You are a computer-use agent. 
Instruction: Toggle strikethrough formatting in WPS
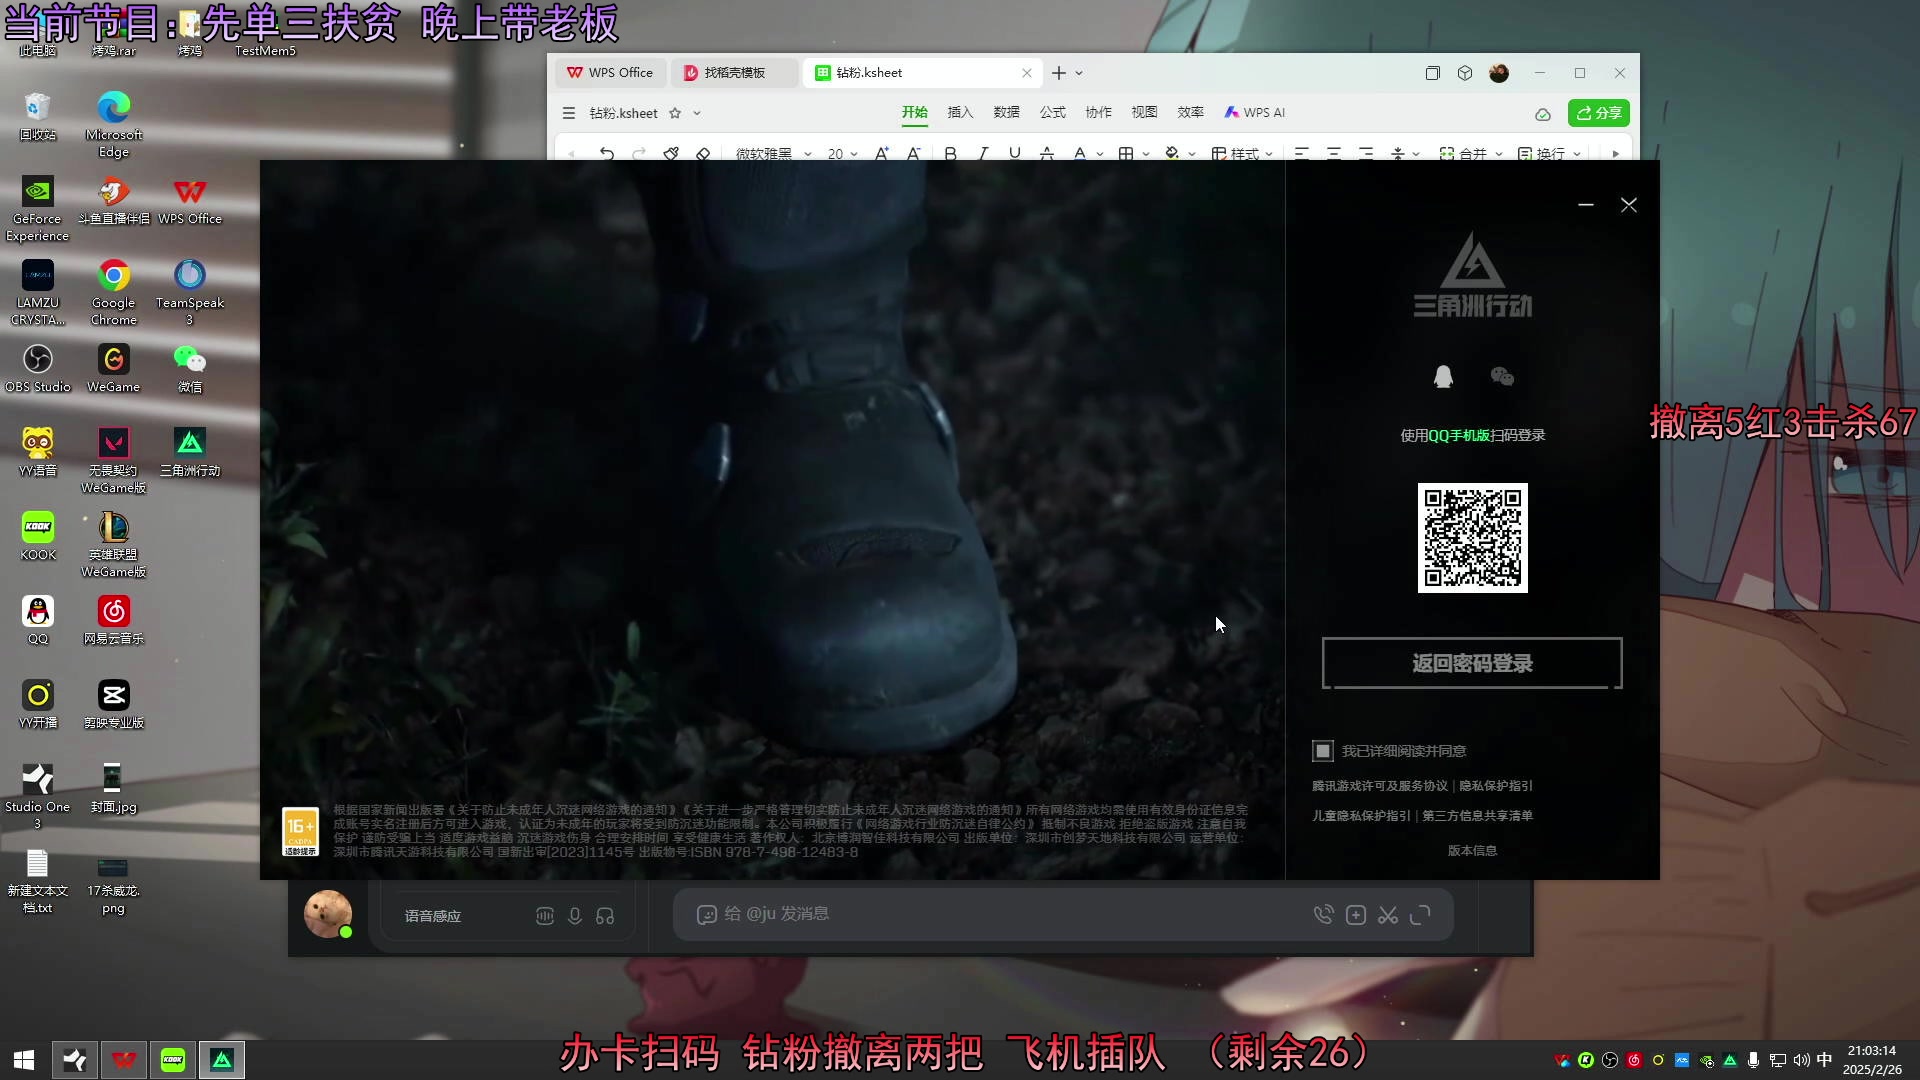(x=1047, y=153)
